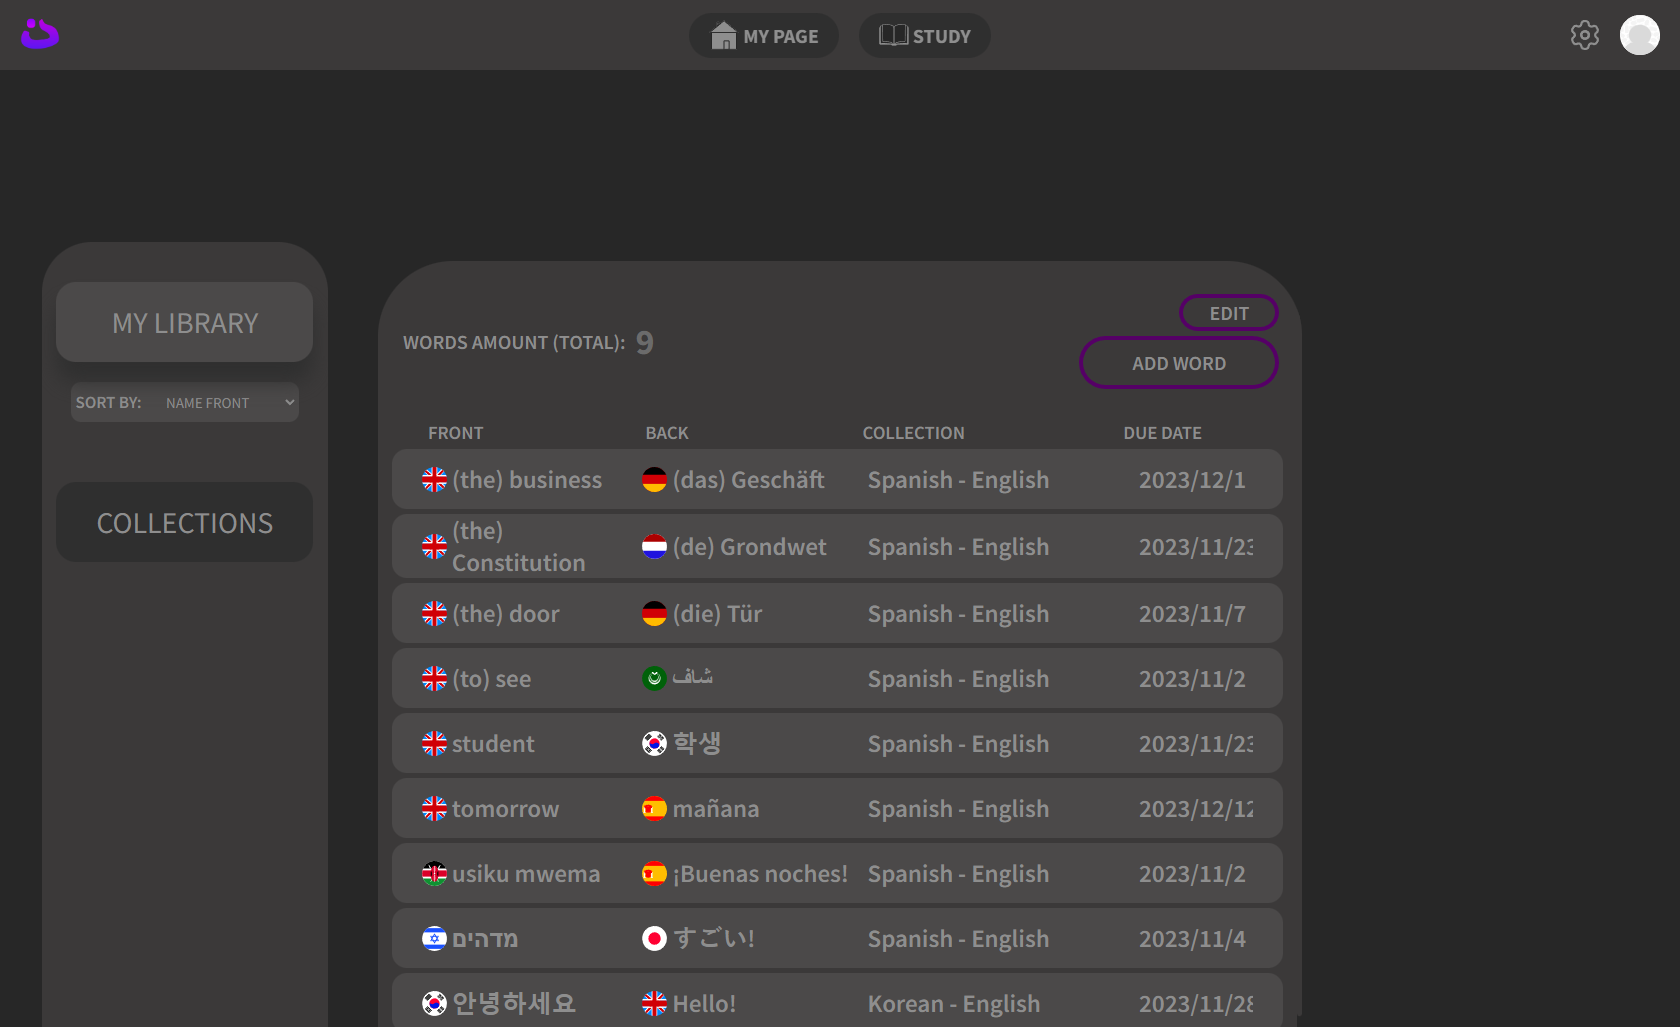The image size is (1680, 1027).
Task: Click the Israeli flag beside מדהים
Action: click(x=434, y=939)
